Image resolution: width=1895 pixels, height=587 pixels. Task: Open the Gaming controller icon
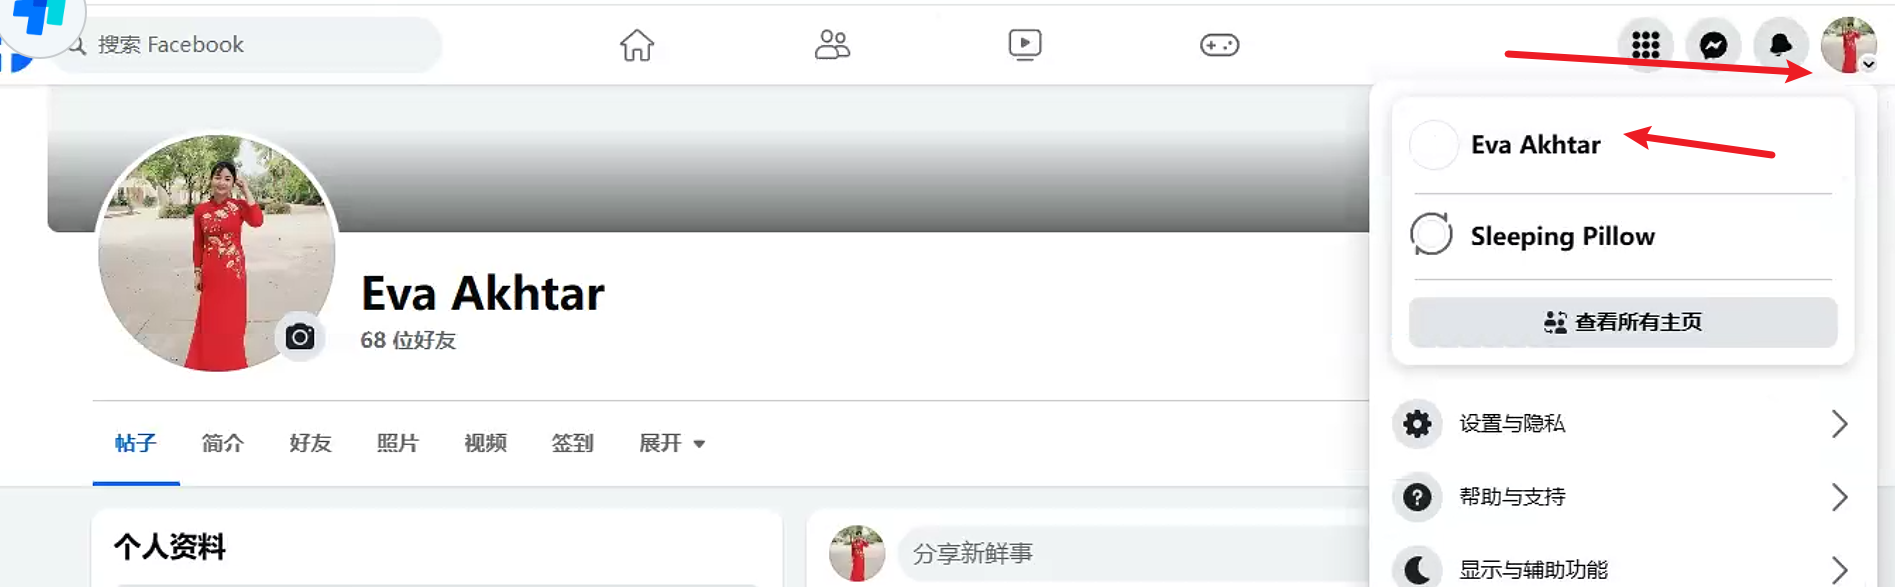1219,45
